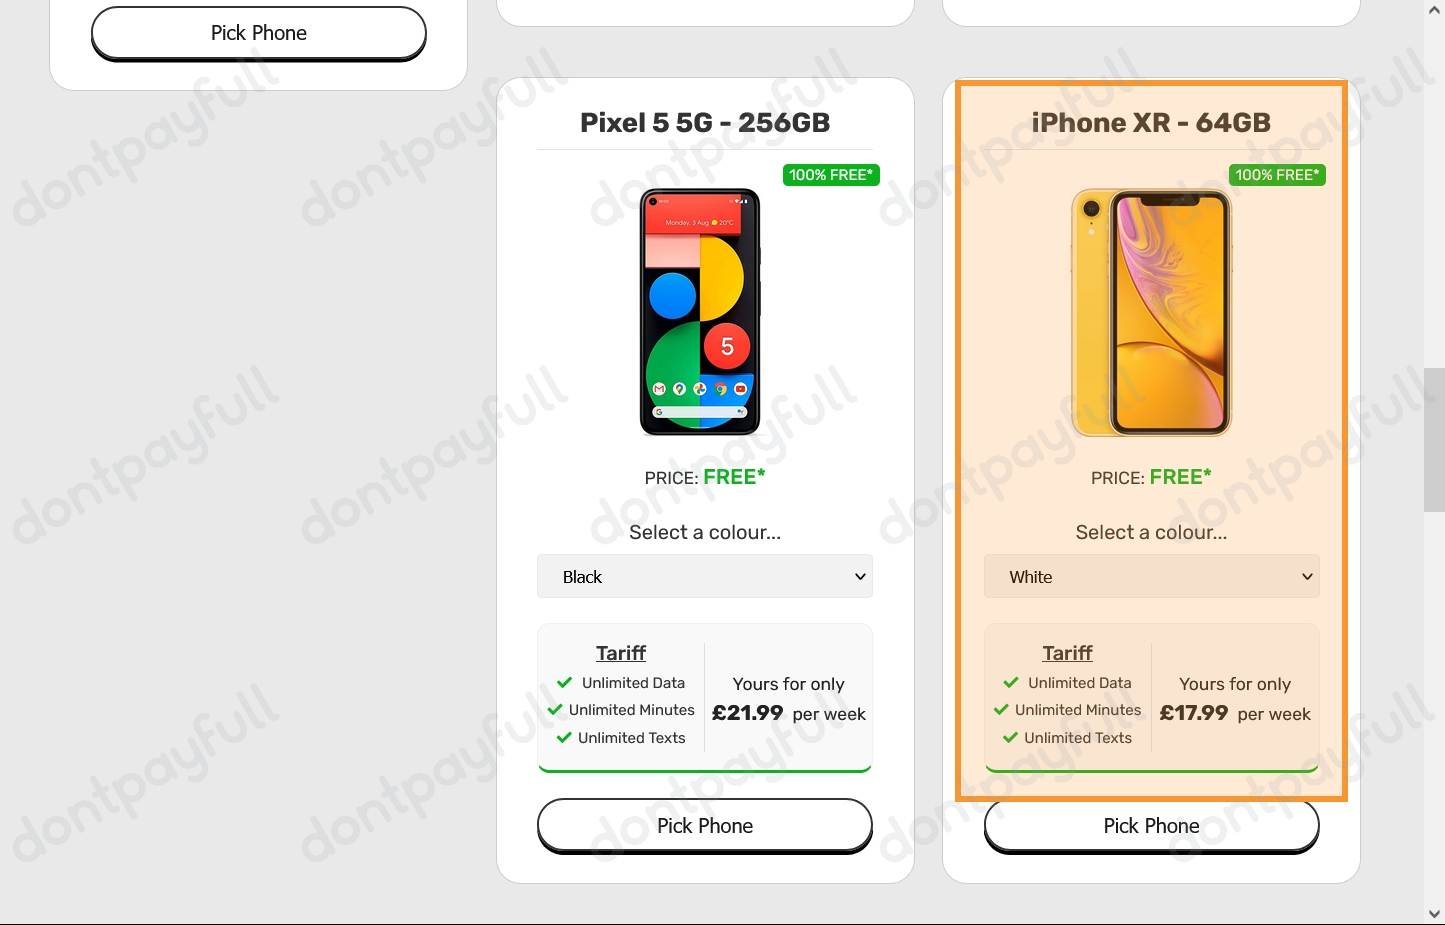Click the iPhone XR 100% FREE badge
Screen dimensions: 1445x925
[1277, 175]
